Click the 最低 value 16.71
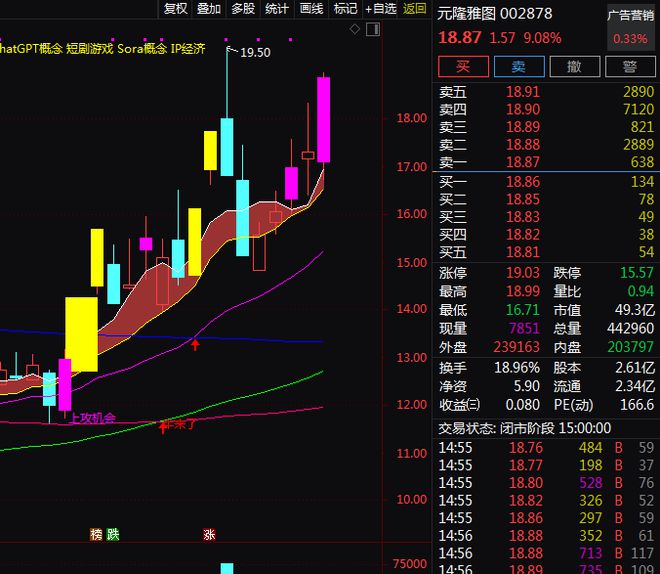 click(x=523, y=310)
